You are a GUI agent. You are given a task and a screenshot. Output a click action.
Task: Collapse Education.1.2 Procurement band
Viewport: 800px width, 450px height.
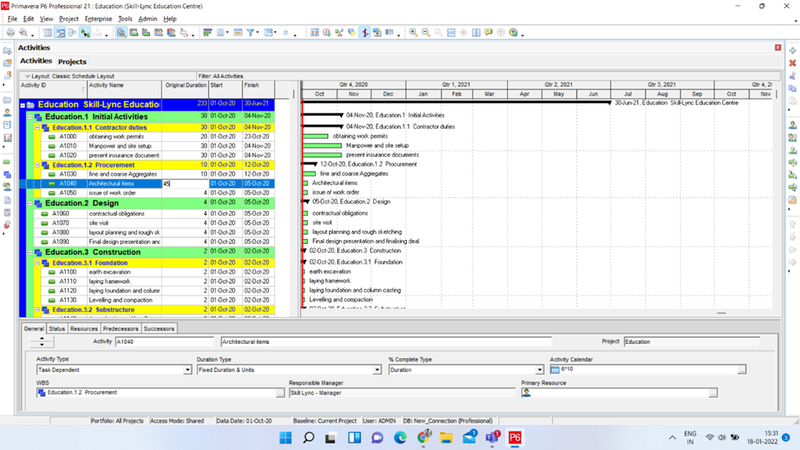point(37,165)
